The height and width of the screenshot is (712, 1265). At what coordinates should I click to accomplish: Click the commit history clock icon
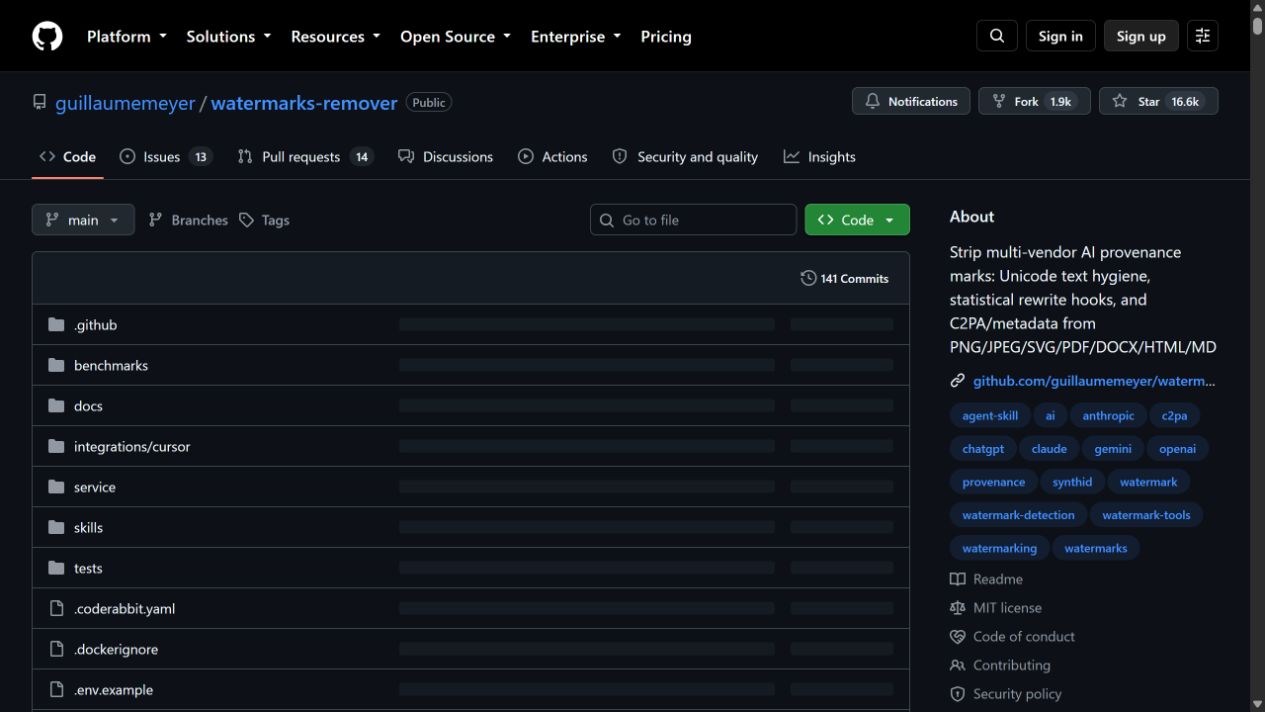(809, 278)
